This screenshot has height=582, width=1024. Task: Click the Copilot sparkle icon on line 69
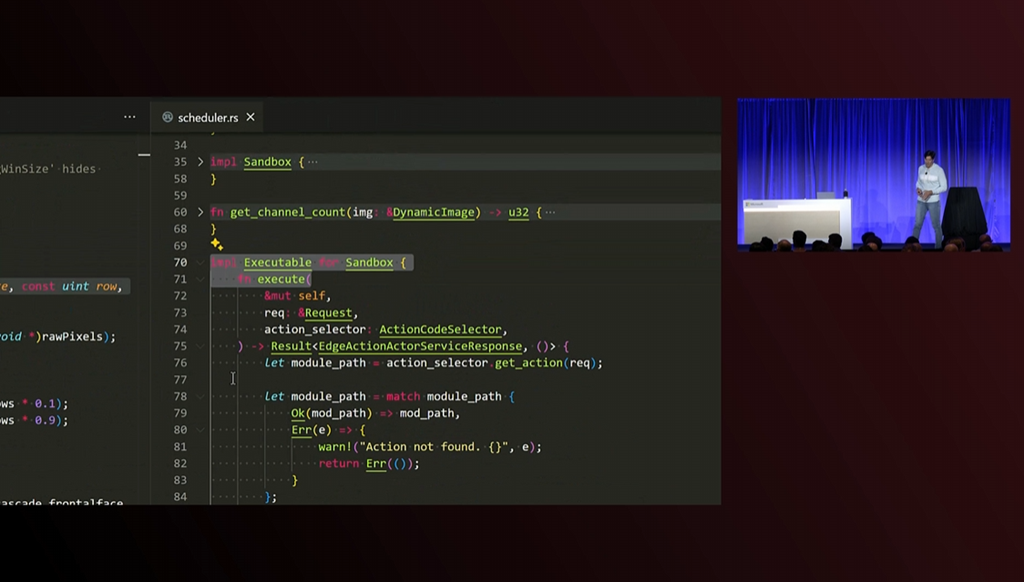tap(217, 244)
